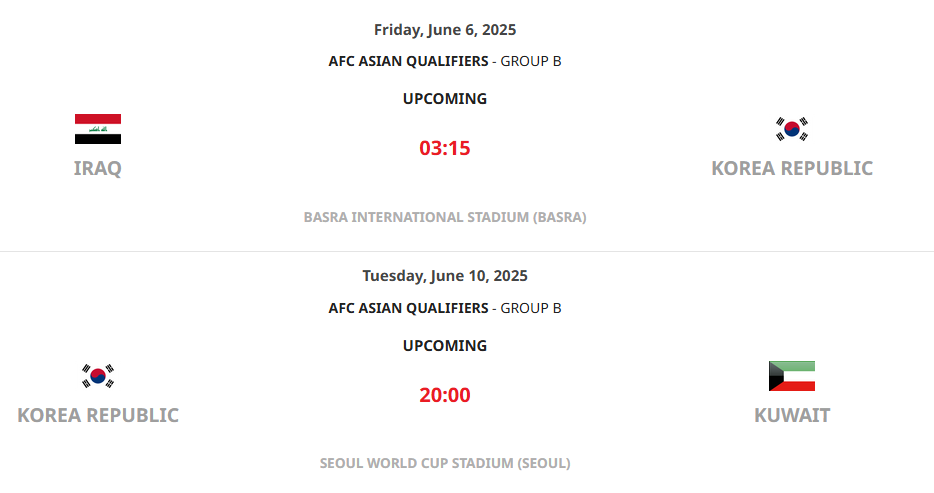The image size is (934, 493).
Task: Click the Tuesday, June 10, 2025 date heading
Action: click(445, 276)
